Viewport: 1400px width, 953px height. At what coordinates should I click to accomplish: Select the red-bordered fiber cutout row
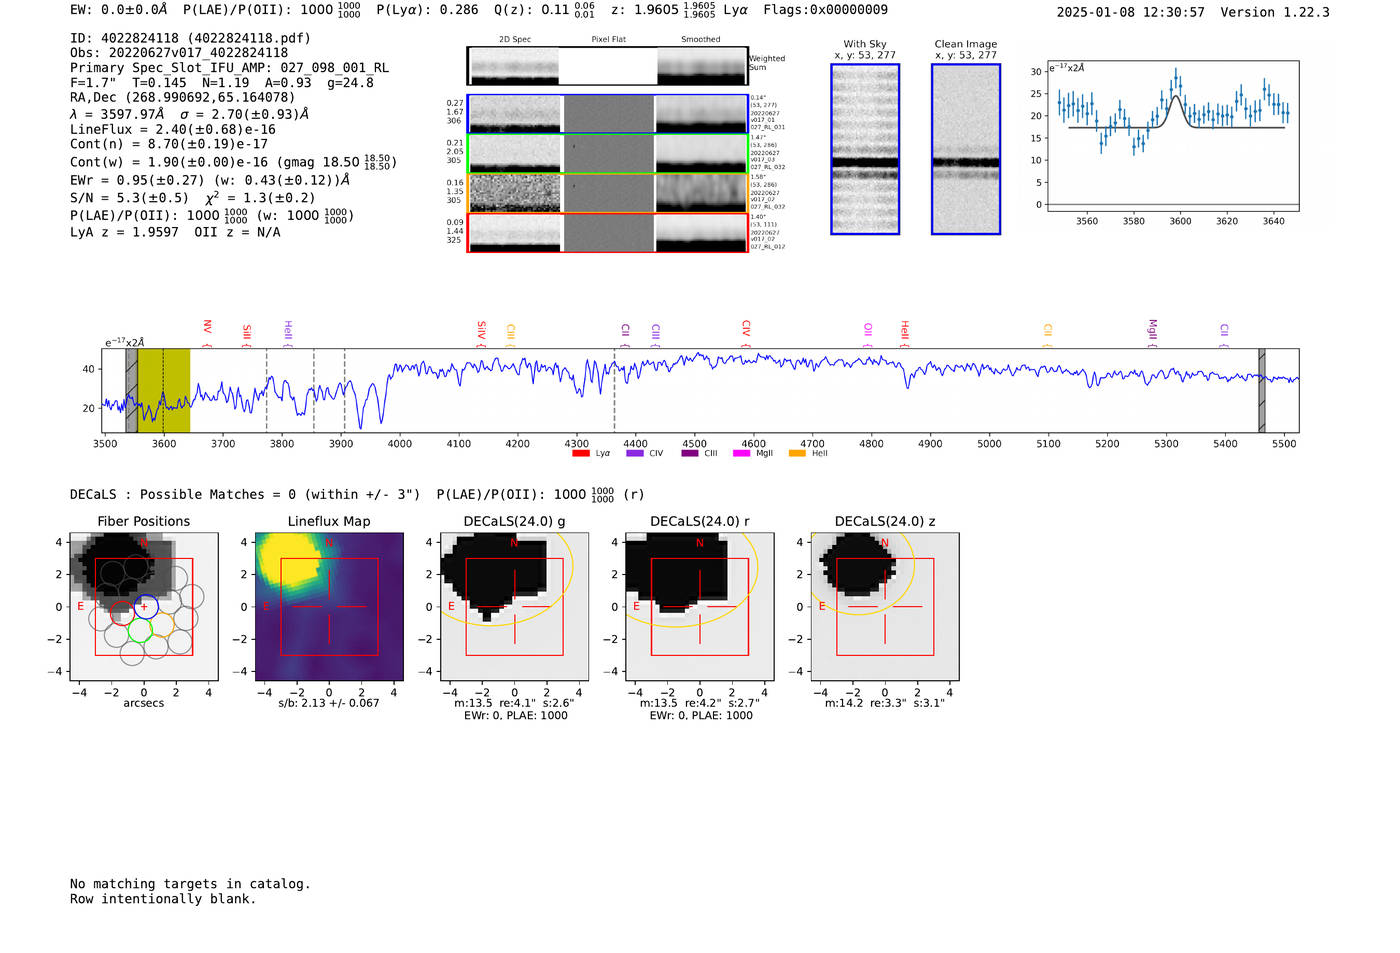click(607, 233)
